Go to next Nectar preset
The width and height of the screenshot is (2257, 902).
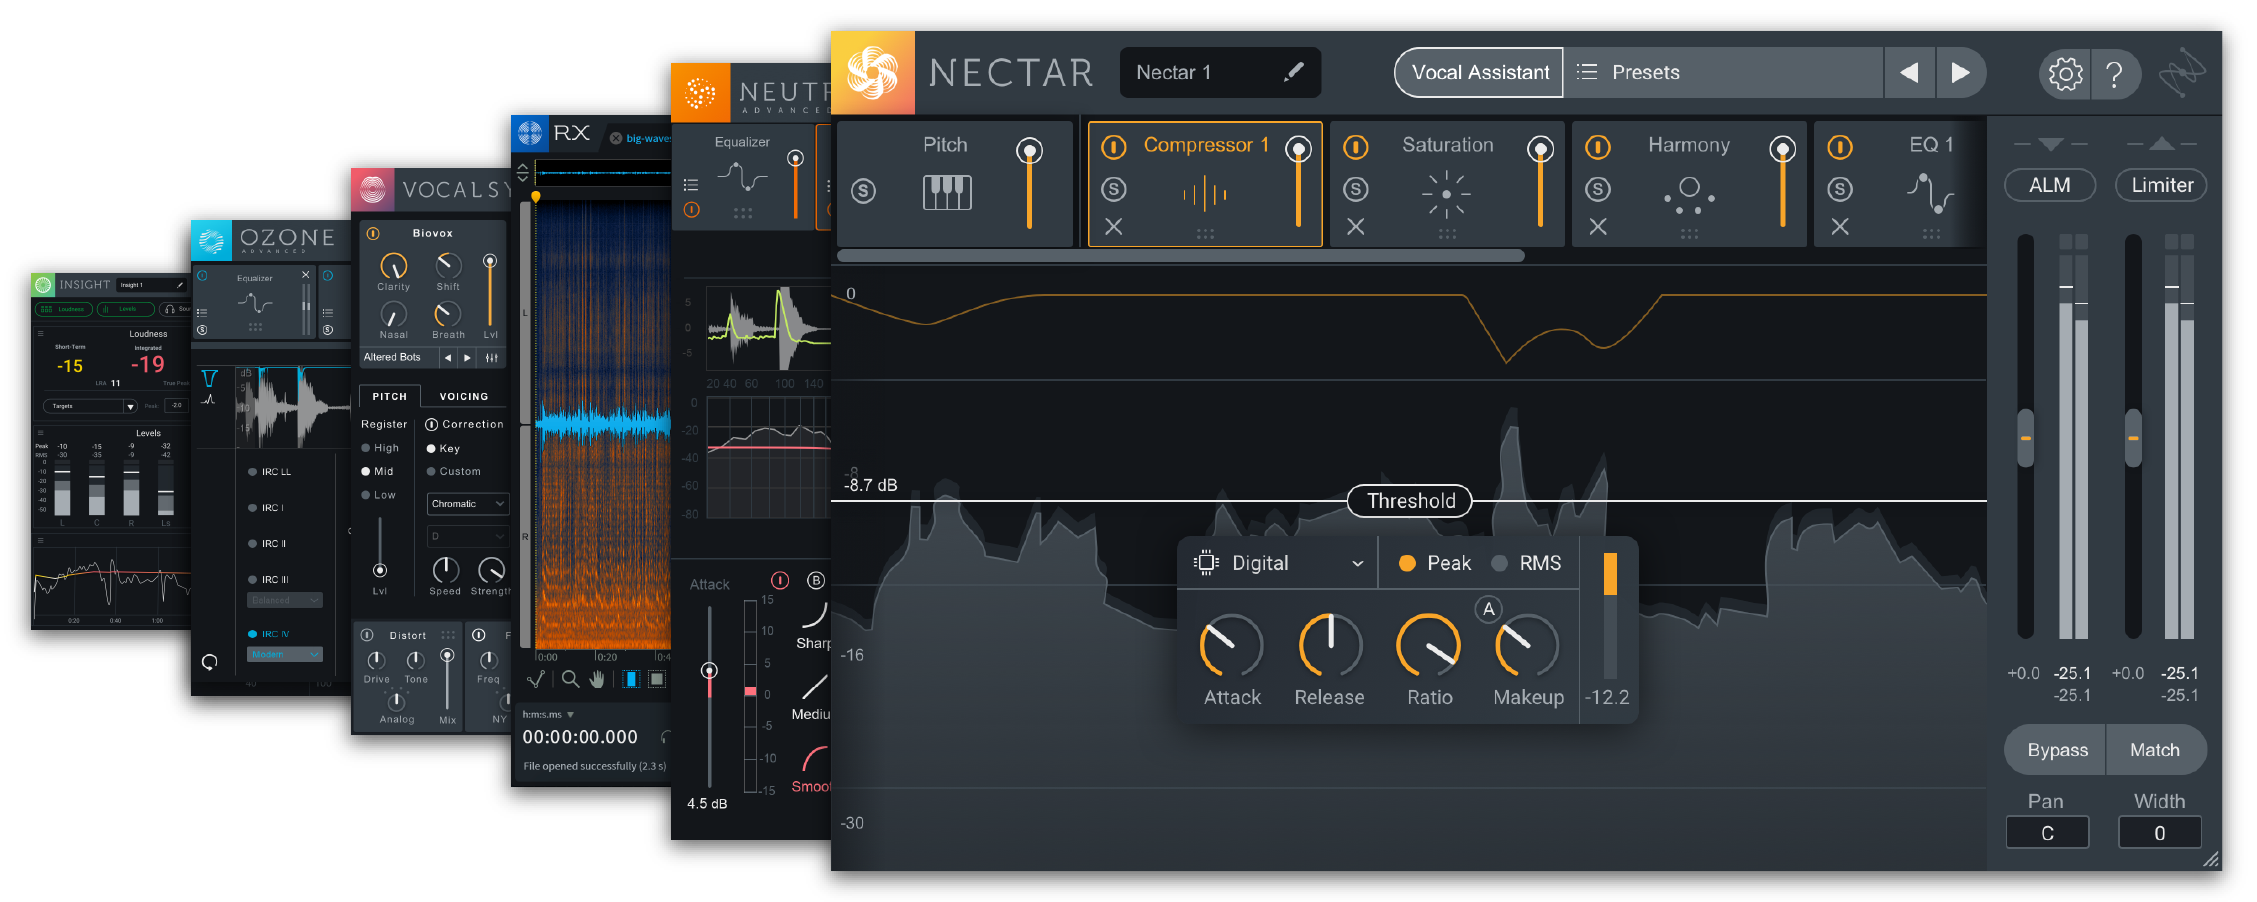[1960, 72]
